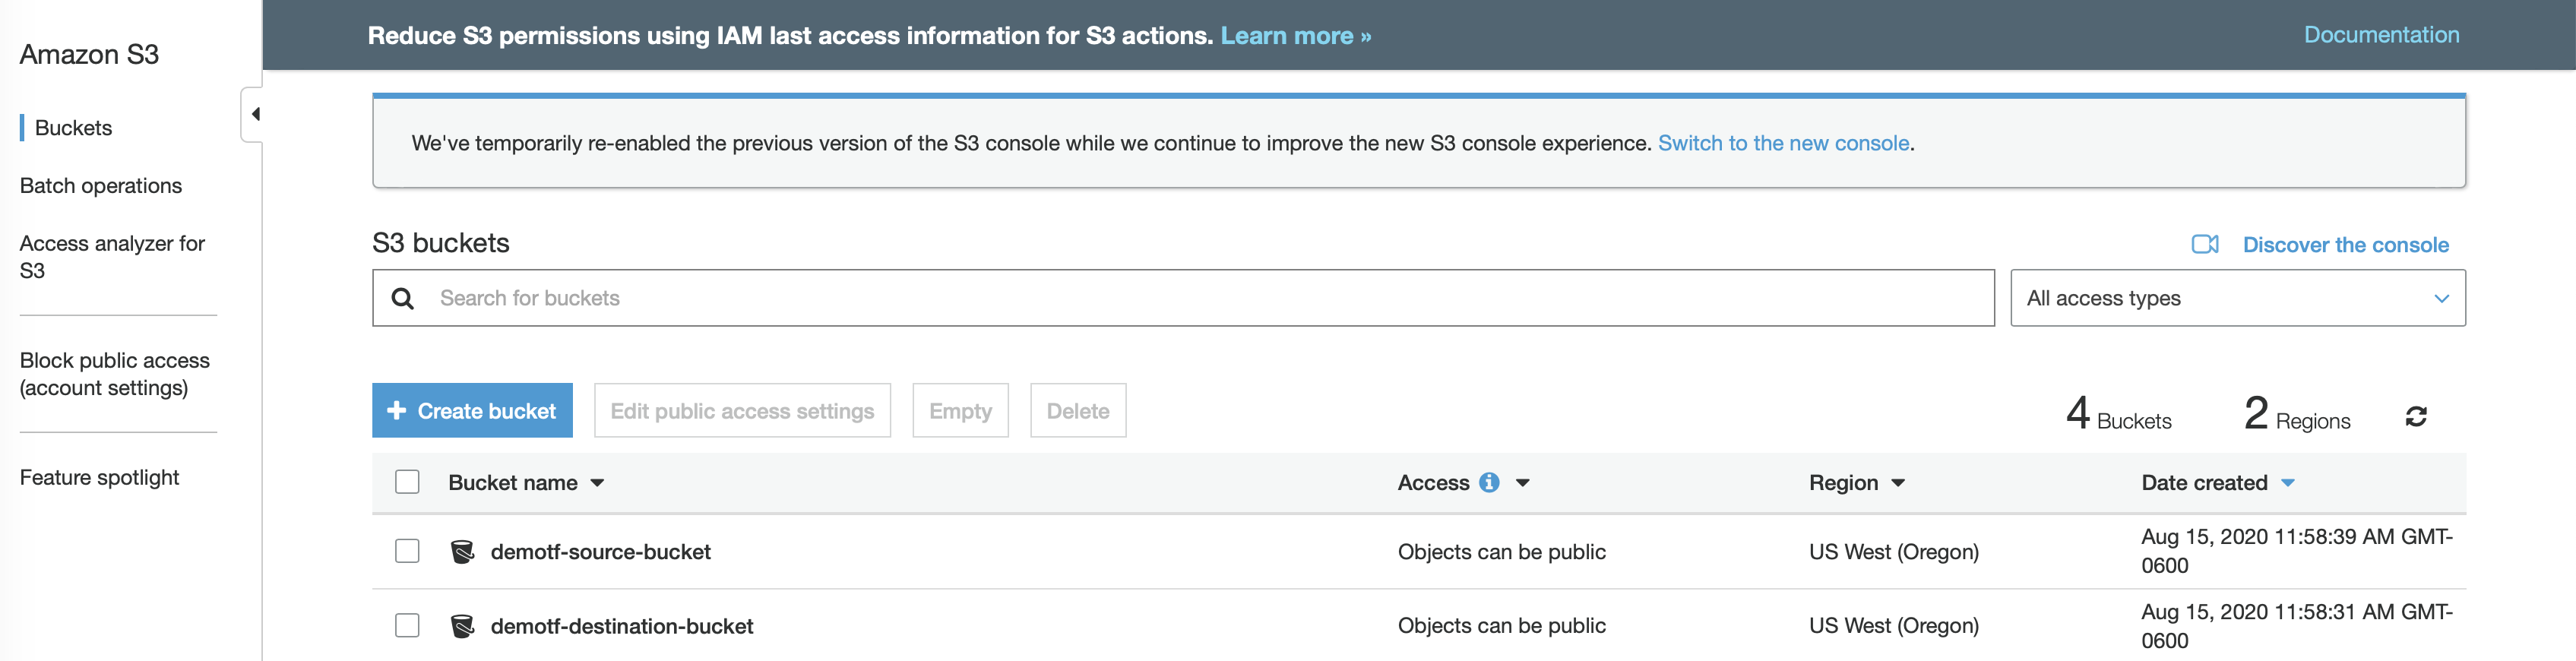2576x661 pixels.
Task: Collapse the left sidebar with the arrow
Action: 255,114
